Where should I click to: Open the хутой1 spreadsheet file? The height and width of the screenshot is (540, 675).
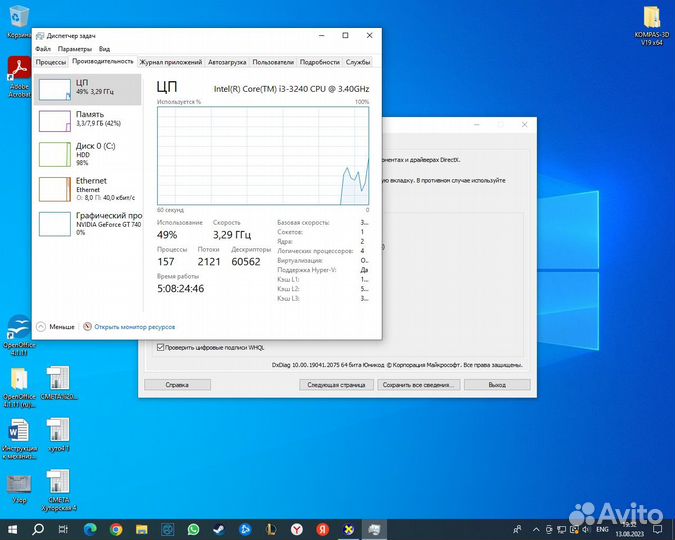59,435
